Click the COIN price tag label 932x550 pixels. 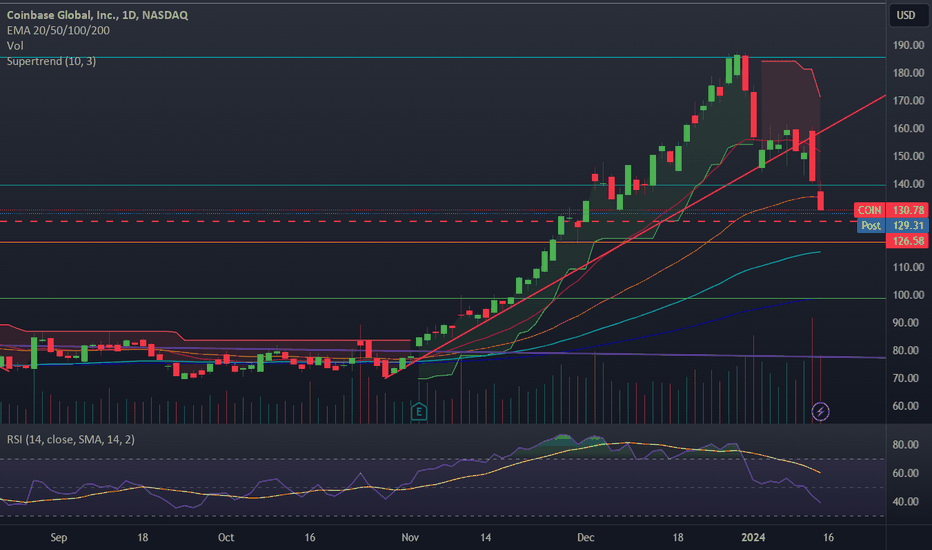870,210
